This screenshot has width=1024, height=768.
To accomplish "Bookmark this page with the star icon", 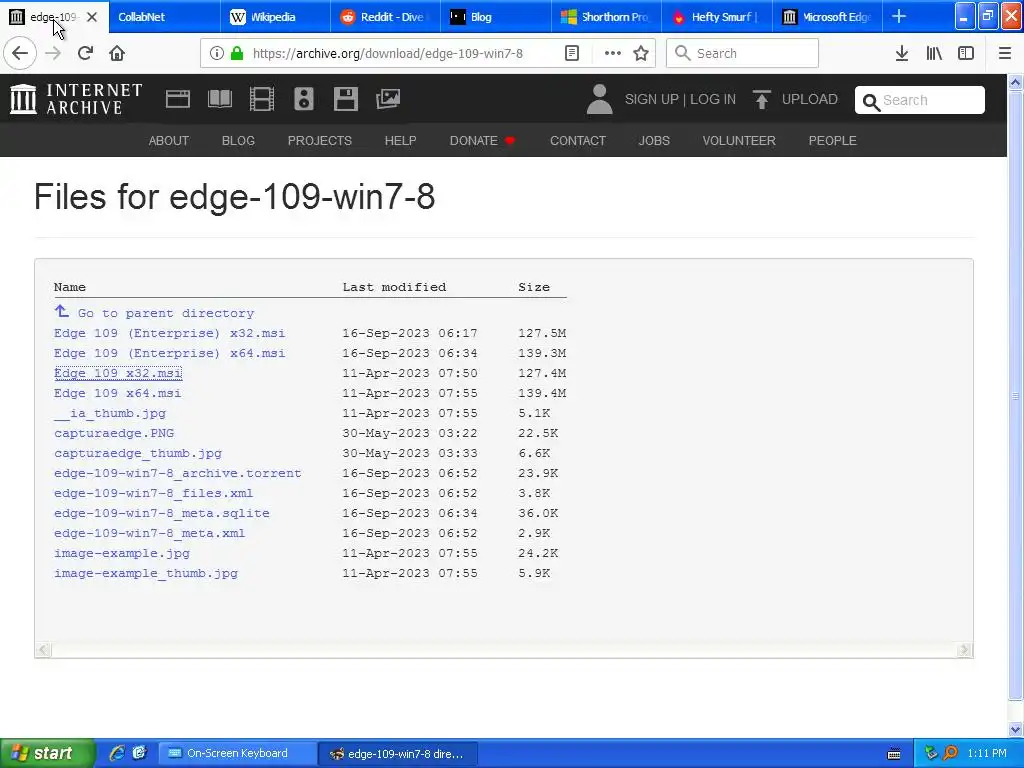I will [641, 54].
